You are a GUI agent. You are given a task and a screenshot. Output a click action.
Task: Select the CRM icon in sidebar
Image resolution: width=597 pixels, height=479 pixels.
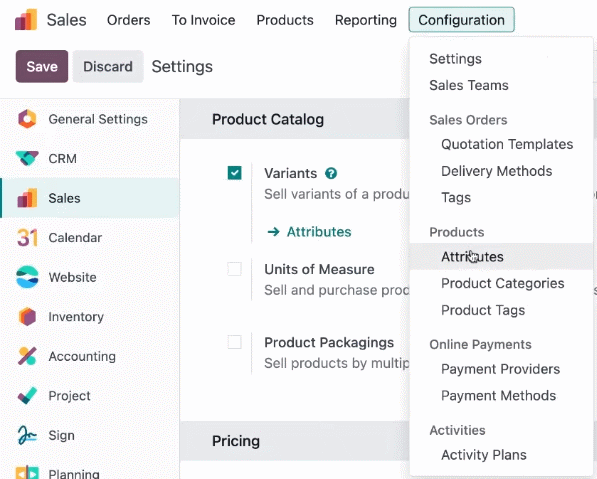[27, 158]
